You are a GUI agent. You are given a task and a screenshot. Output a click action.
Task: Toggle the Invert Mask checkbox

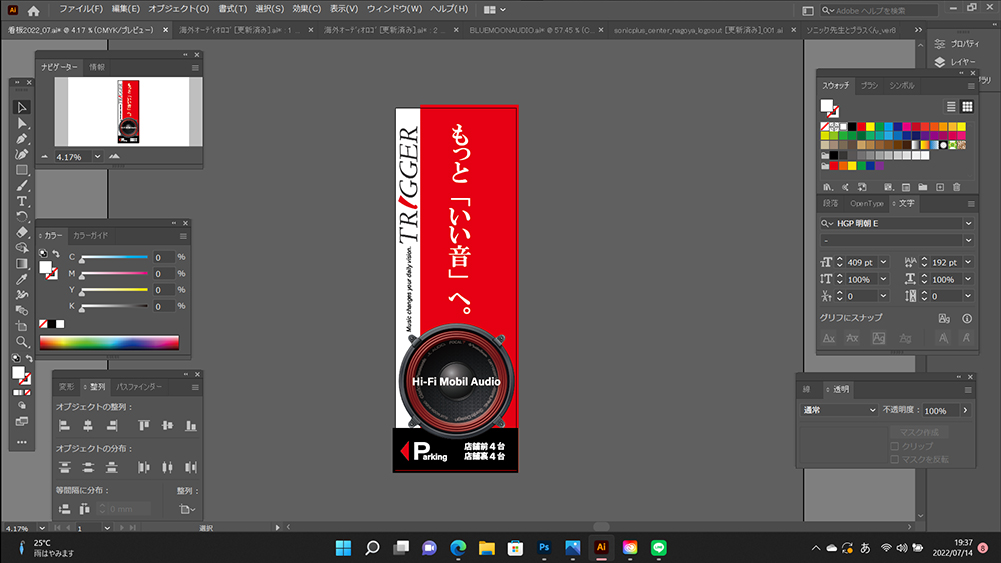tap(894, 460)
